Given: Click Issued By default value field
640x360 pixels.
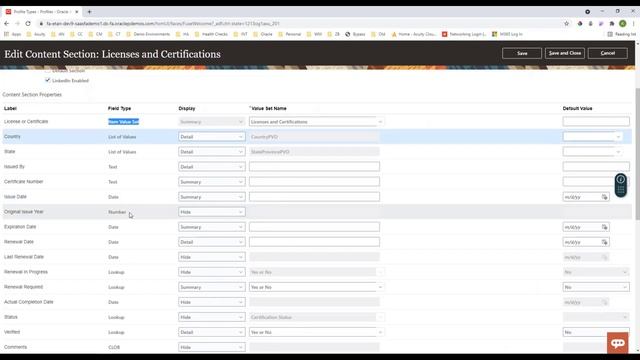Looking at the screenshot, I should coord(596,167).
